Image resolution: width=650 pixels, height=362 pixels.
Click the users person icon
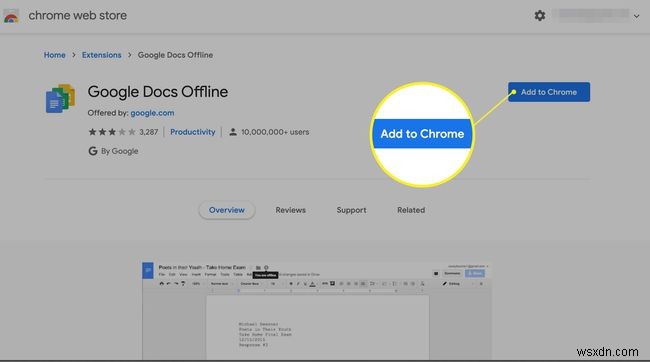(233, 132)
